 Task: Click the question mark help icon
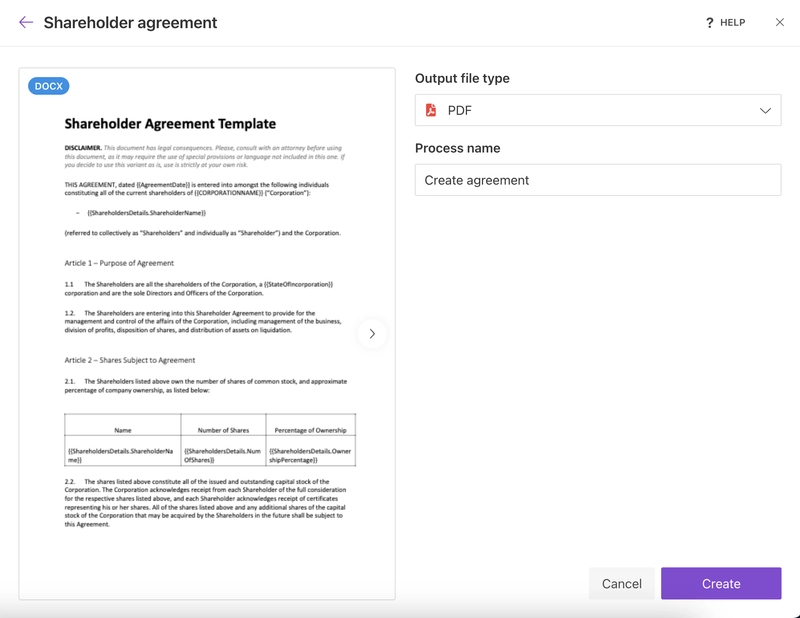click(709, 22)
